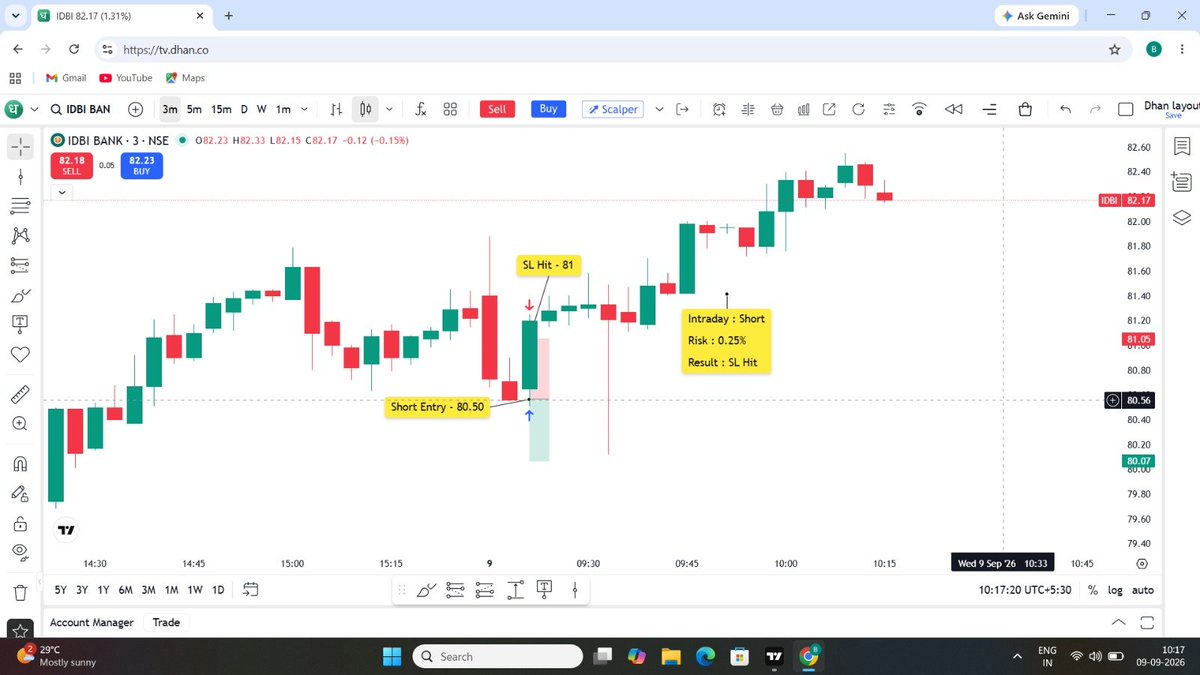Click the blue Buy button in toolbar

[548, 109]
